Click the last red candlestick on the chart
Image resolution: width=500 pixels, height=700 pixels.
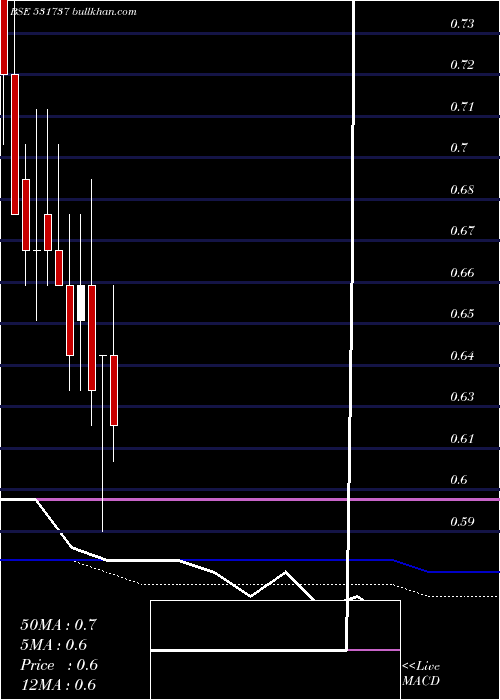coord(114,391)
